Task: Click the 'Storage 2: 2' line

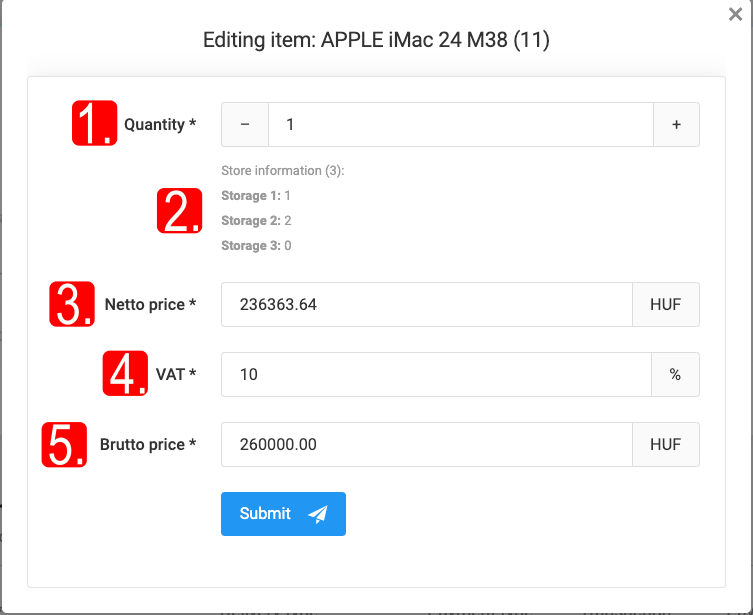Action: pos(256,220)
